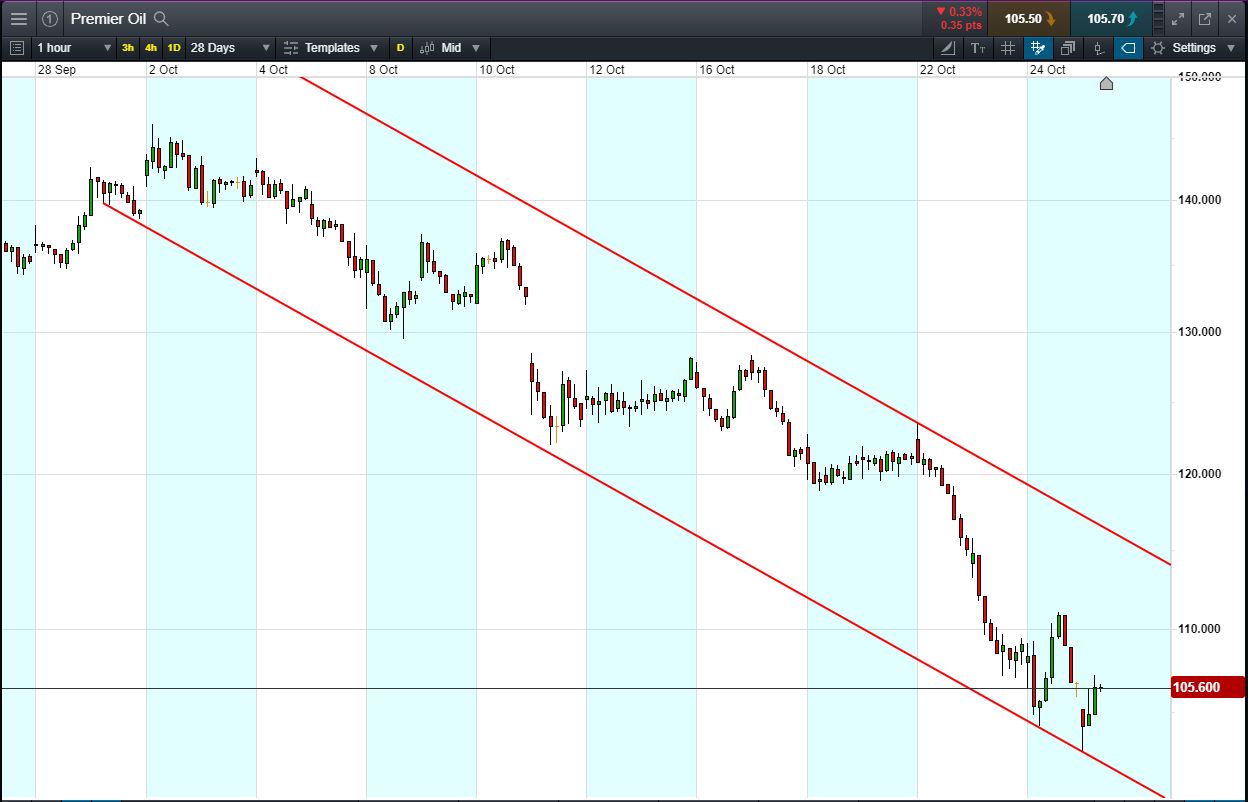This screenshot has width=1248, height=802.
Task: Select the upper red trend line
Action: point(735,320)
